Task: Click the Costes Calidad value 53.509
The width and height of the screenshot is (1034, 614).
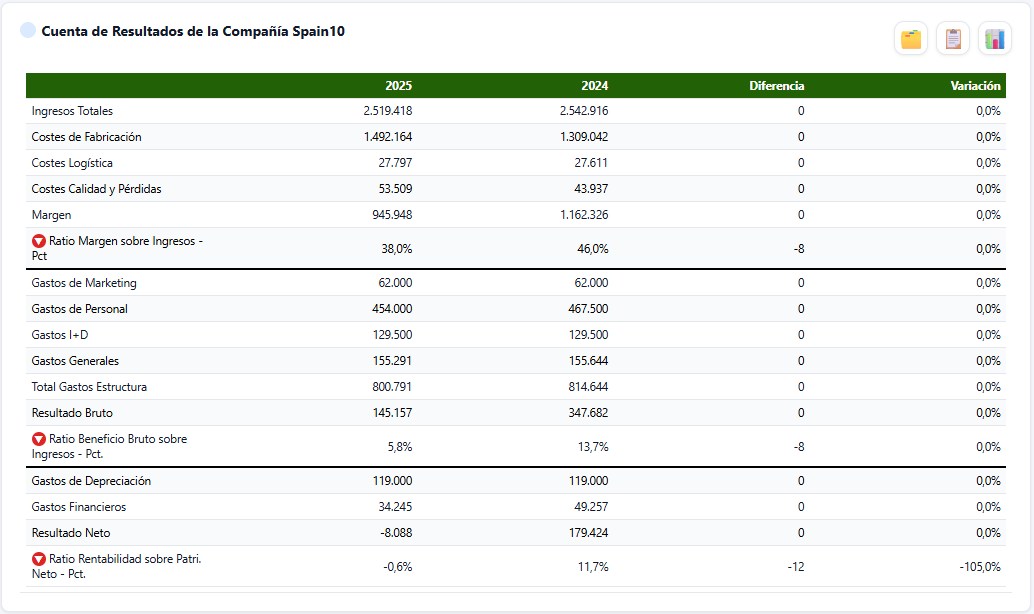Action: click(395, 189)
